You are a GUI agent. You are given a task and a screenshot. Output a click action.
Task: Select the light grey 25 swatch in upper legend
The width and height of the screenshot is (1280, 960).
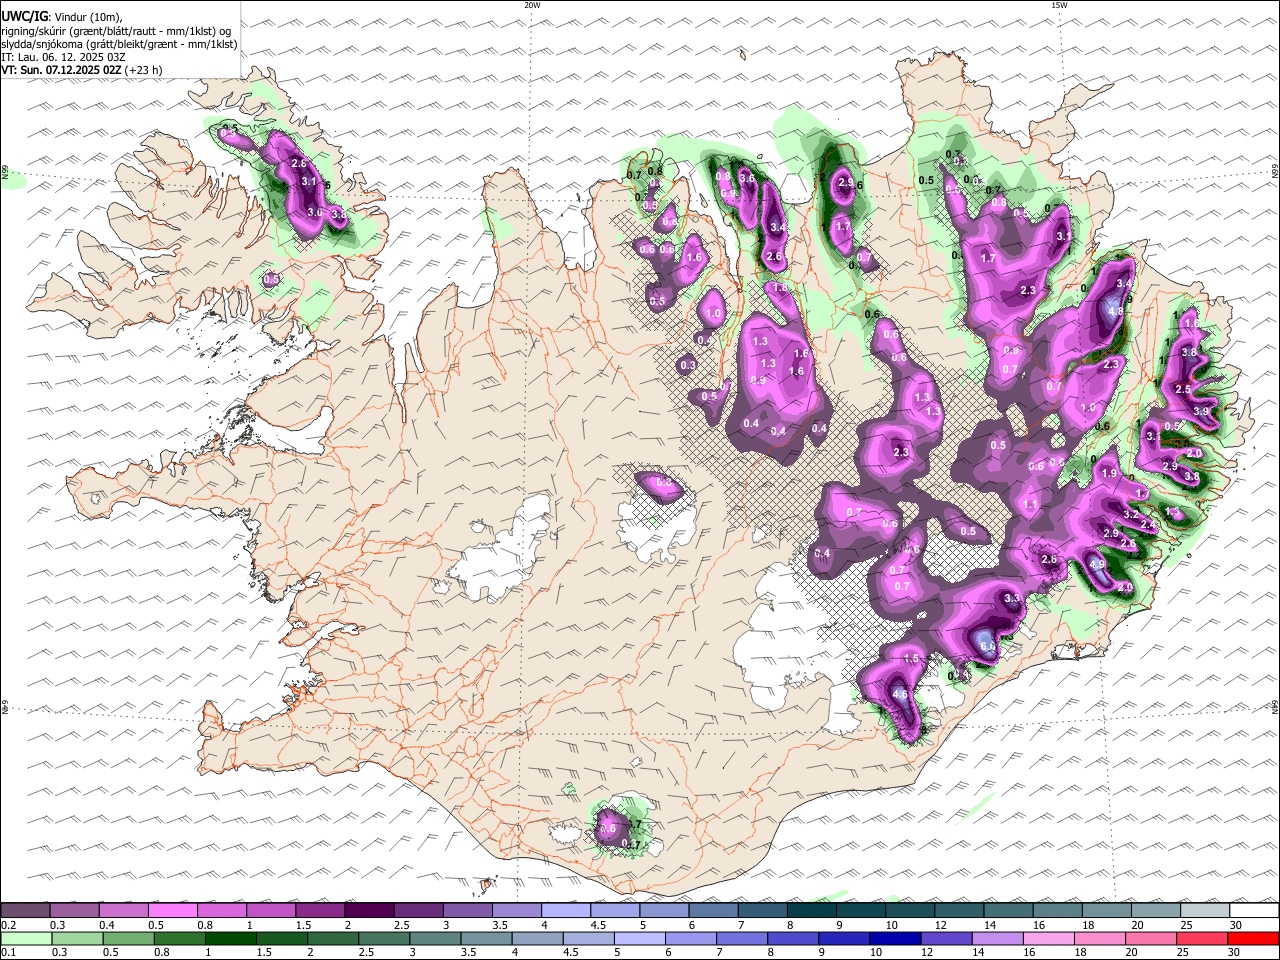[x=1206, y=910]
